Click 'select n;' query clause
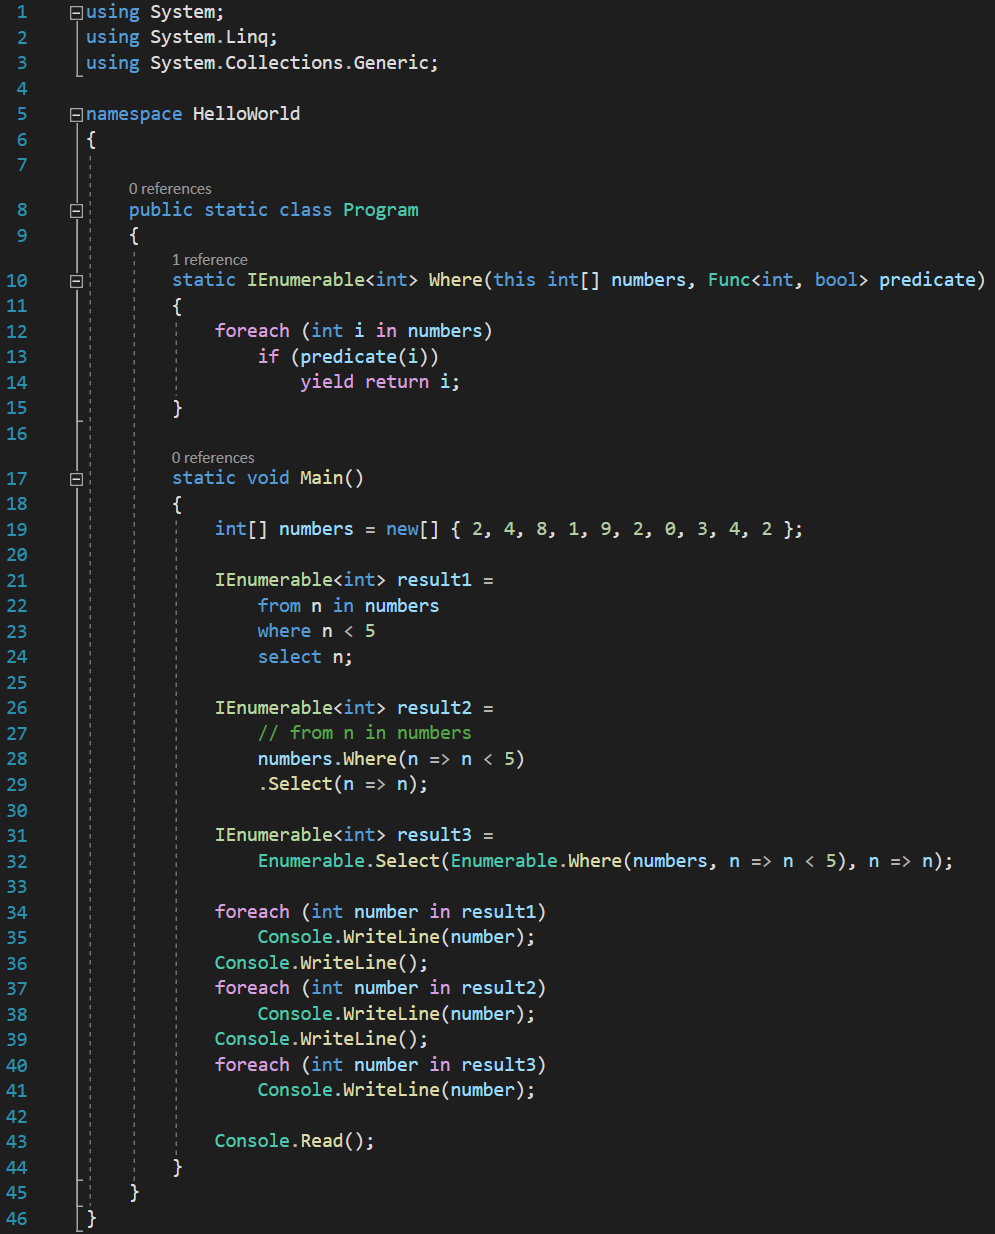Viewport: 995px width, 1234px height. 305,657
